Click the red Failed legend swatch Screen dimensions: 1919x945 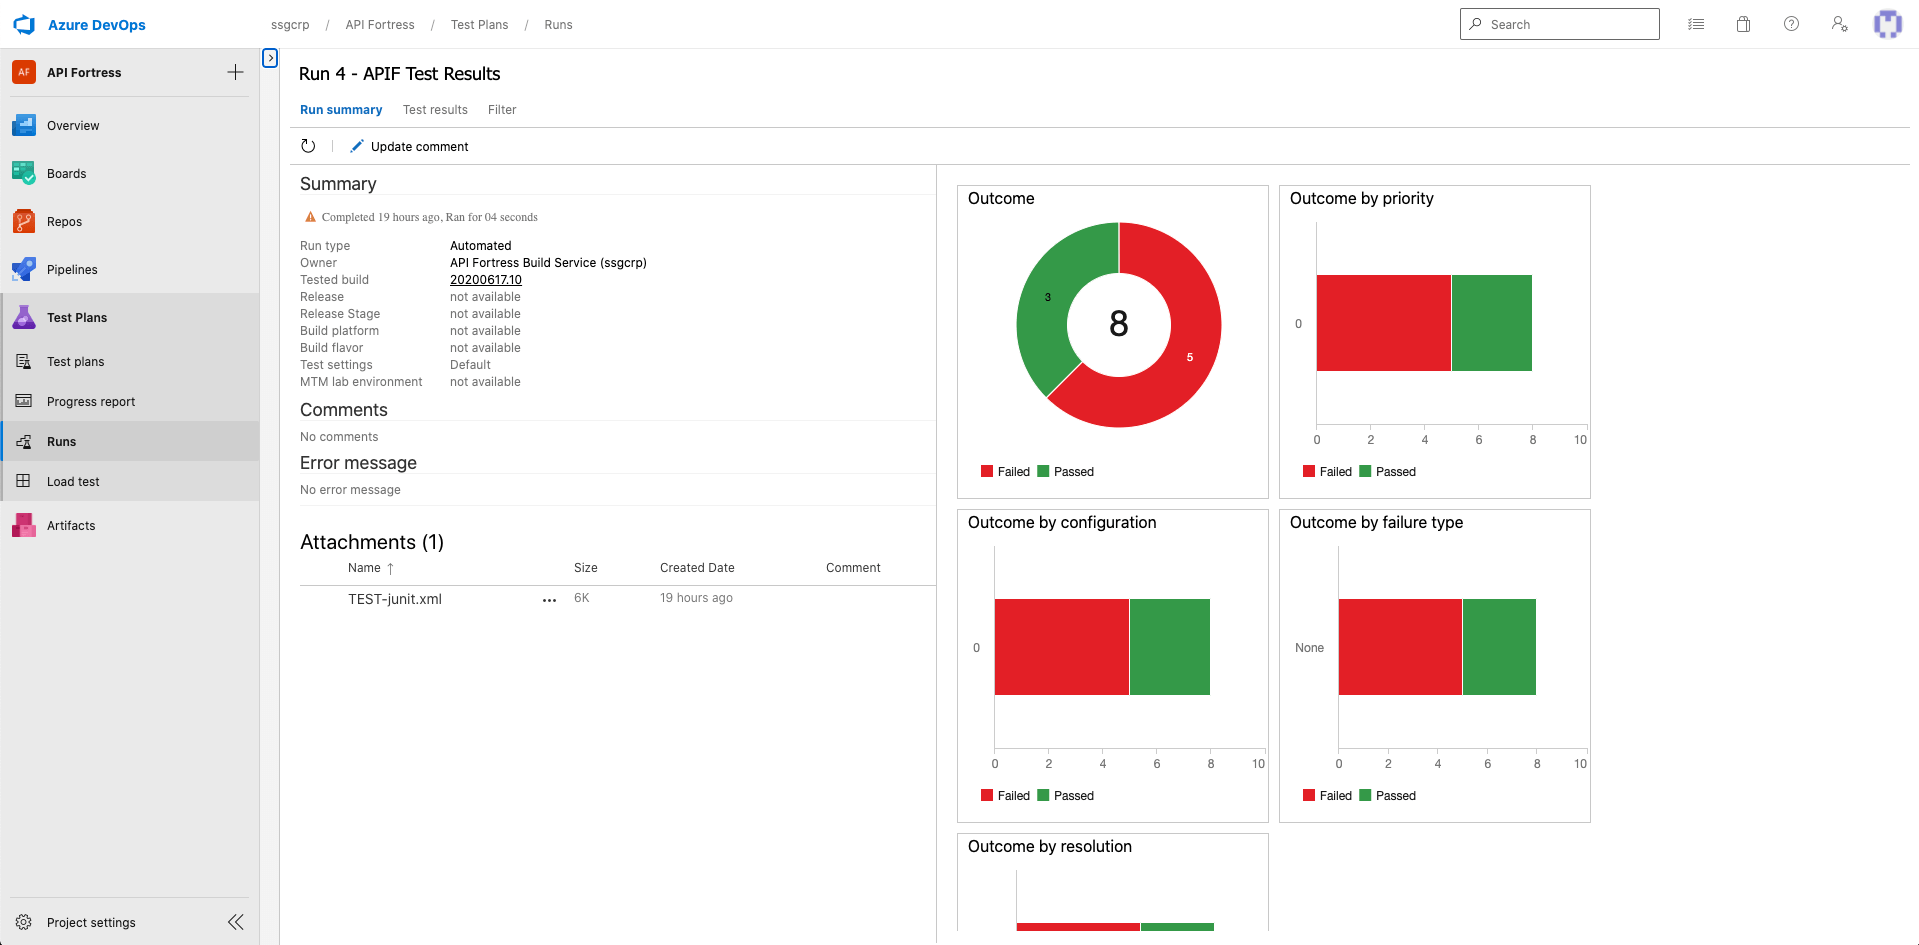point(985,471)
